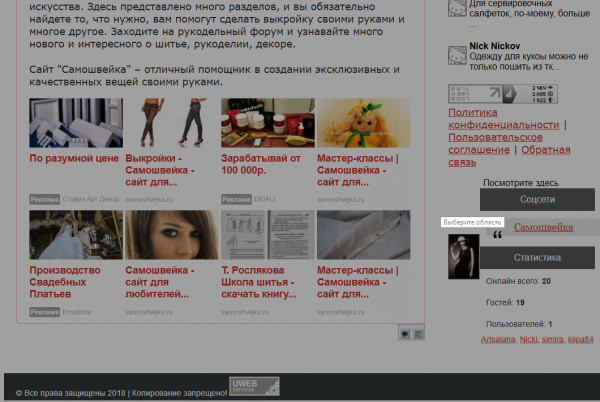Viewport: 600px width, 402px height.
Task: Open 'Производство Свадебных Платьев' link
Action: coord(65,282)
